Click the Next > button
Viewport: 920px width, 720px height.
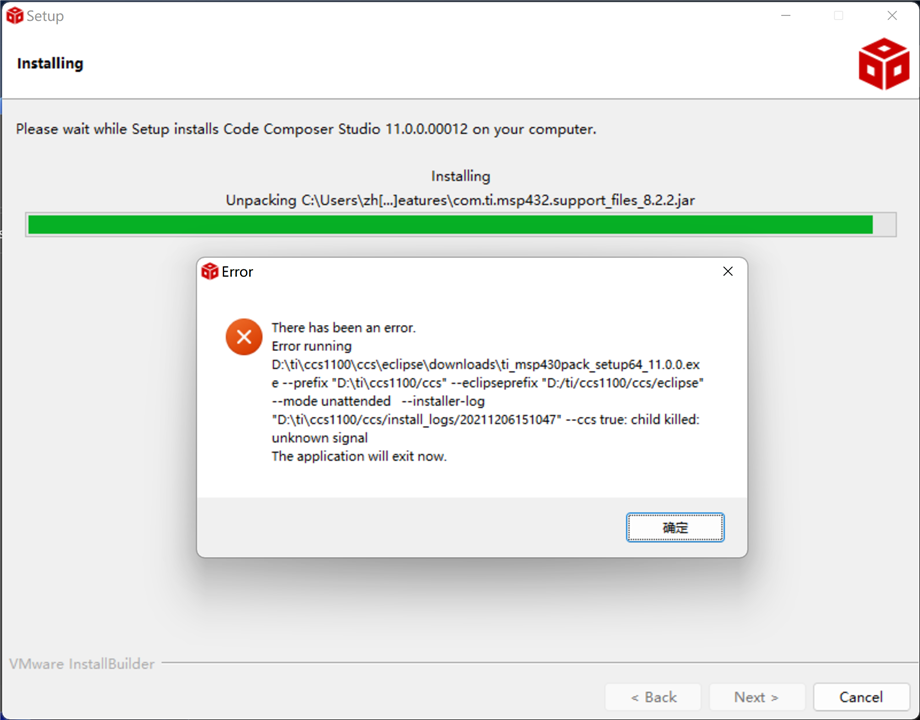tap(756, 697)
